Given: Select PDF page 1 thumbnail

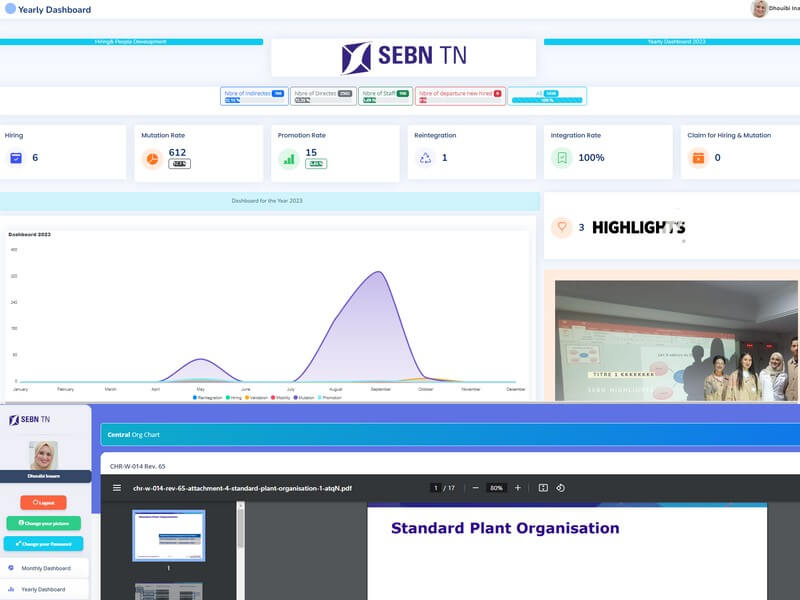Looking at the screenshot, I should coord(169,536).
